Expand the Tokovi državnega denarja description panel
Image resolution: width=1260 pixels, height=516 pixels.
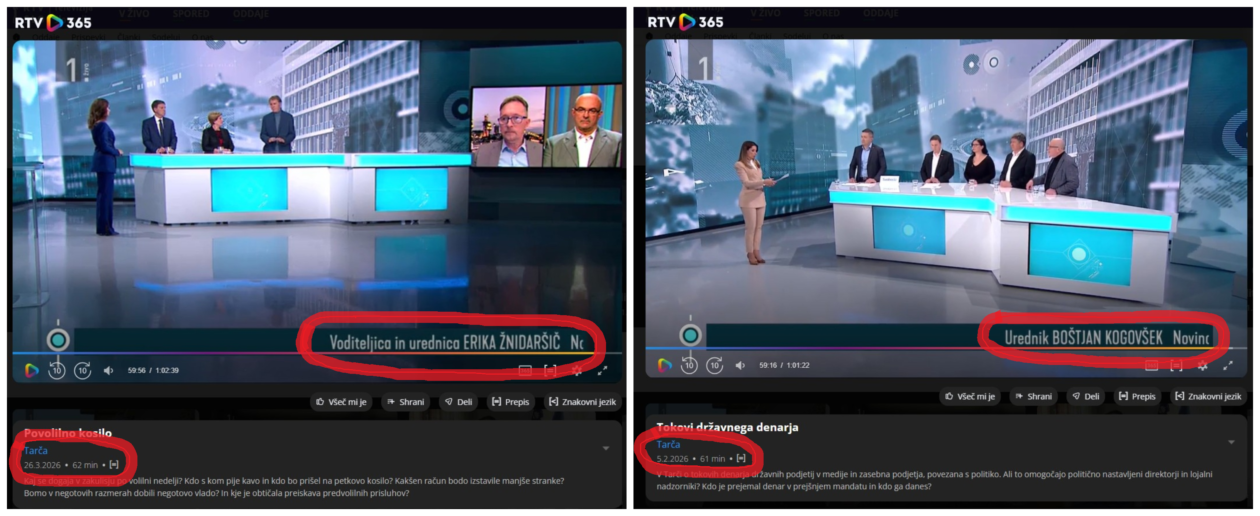coord(1231,442)
